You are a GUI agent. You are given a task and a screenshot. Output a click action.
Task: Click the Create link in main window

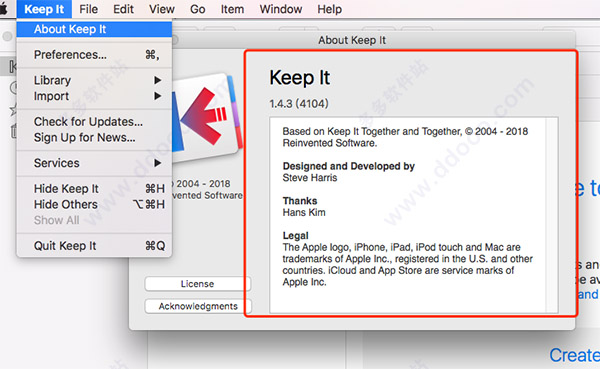click(574, 355)
